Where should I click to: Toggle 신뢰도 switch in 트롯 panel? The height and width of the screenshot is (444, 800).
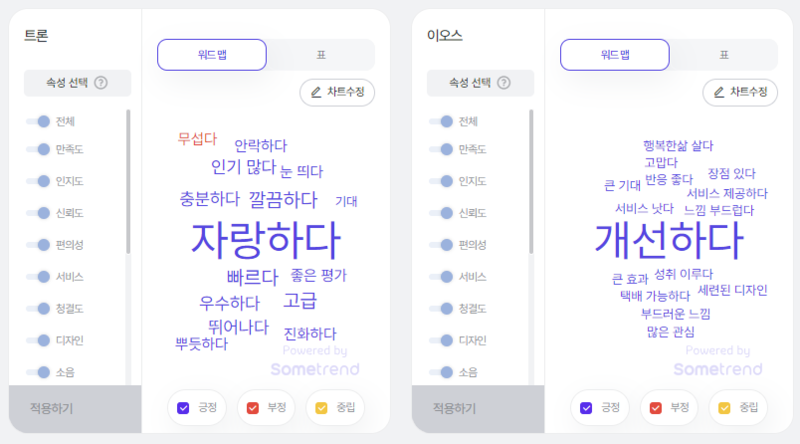pos(38,213)
